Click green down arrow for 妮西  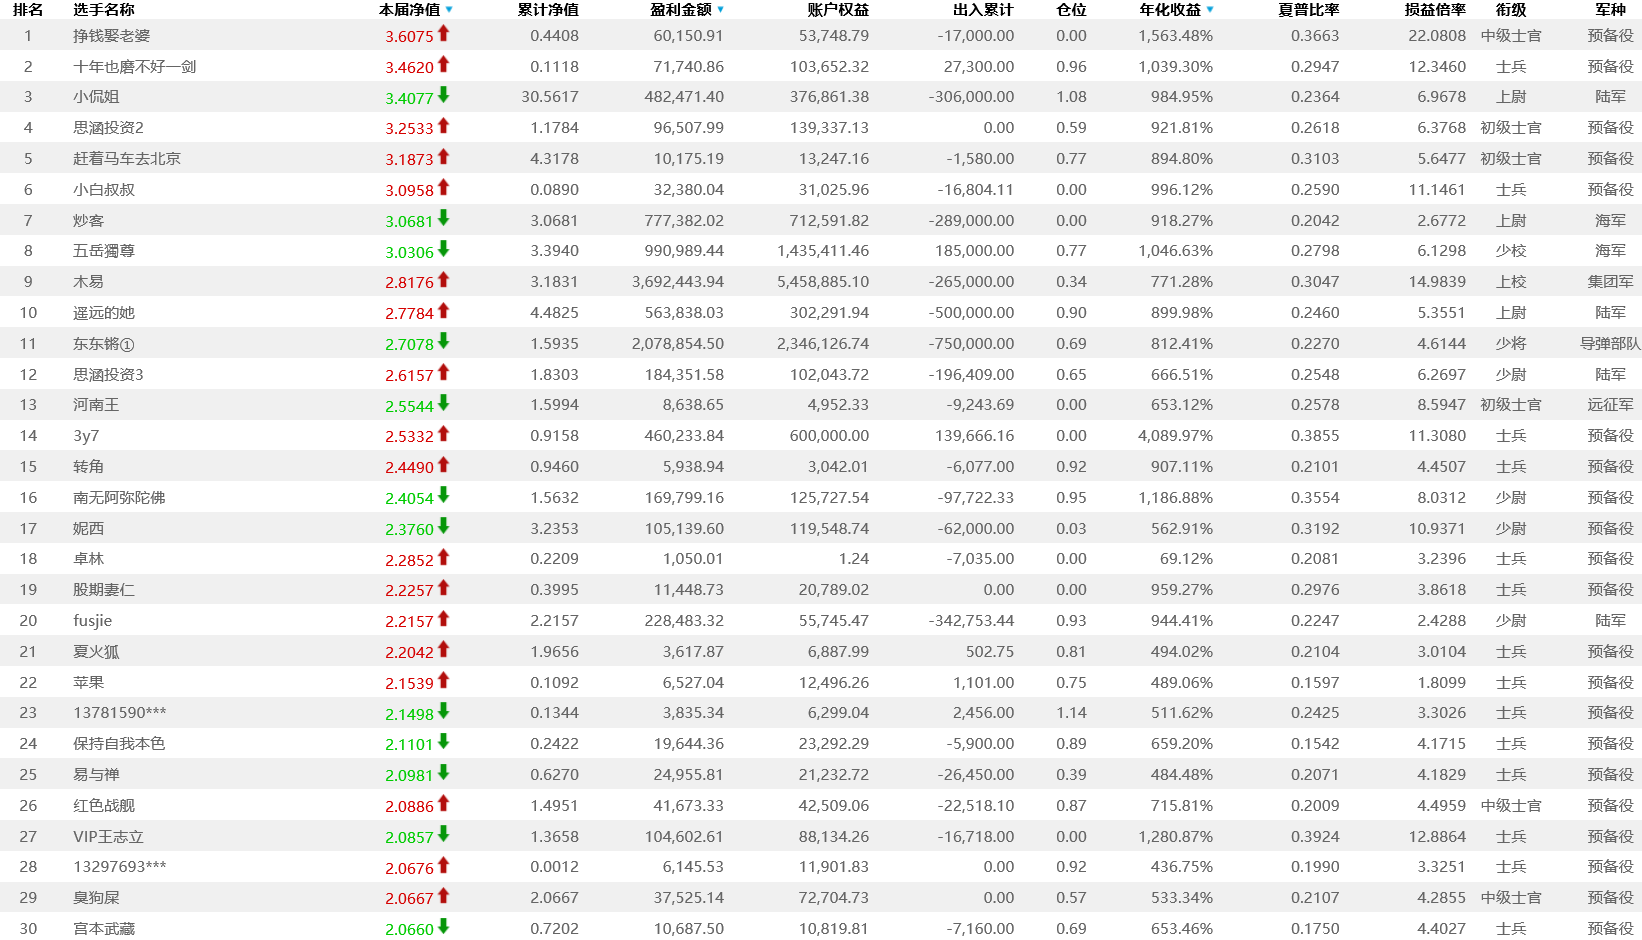tap(443, 526)
